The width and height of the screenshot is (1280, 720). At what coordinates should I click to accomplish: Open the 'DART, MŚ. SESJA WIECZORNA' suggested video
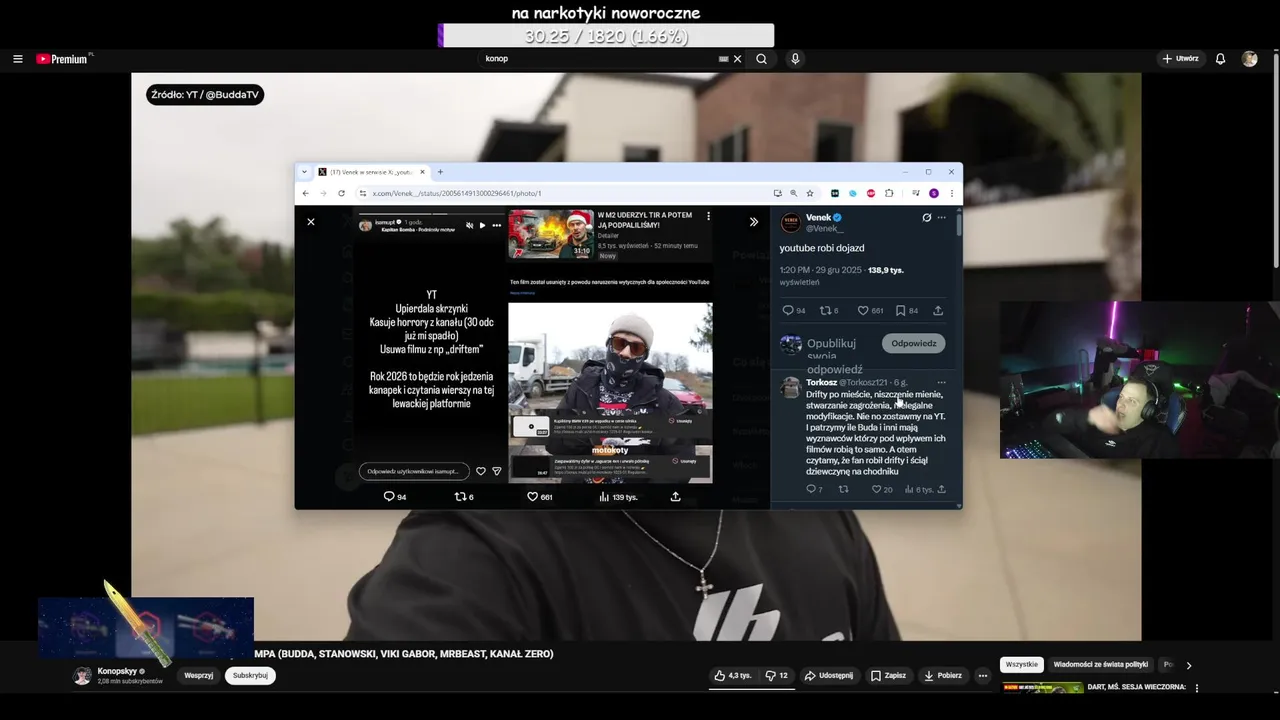[x=1135, y=687]
